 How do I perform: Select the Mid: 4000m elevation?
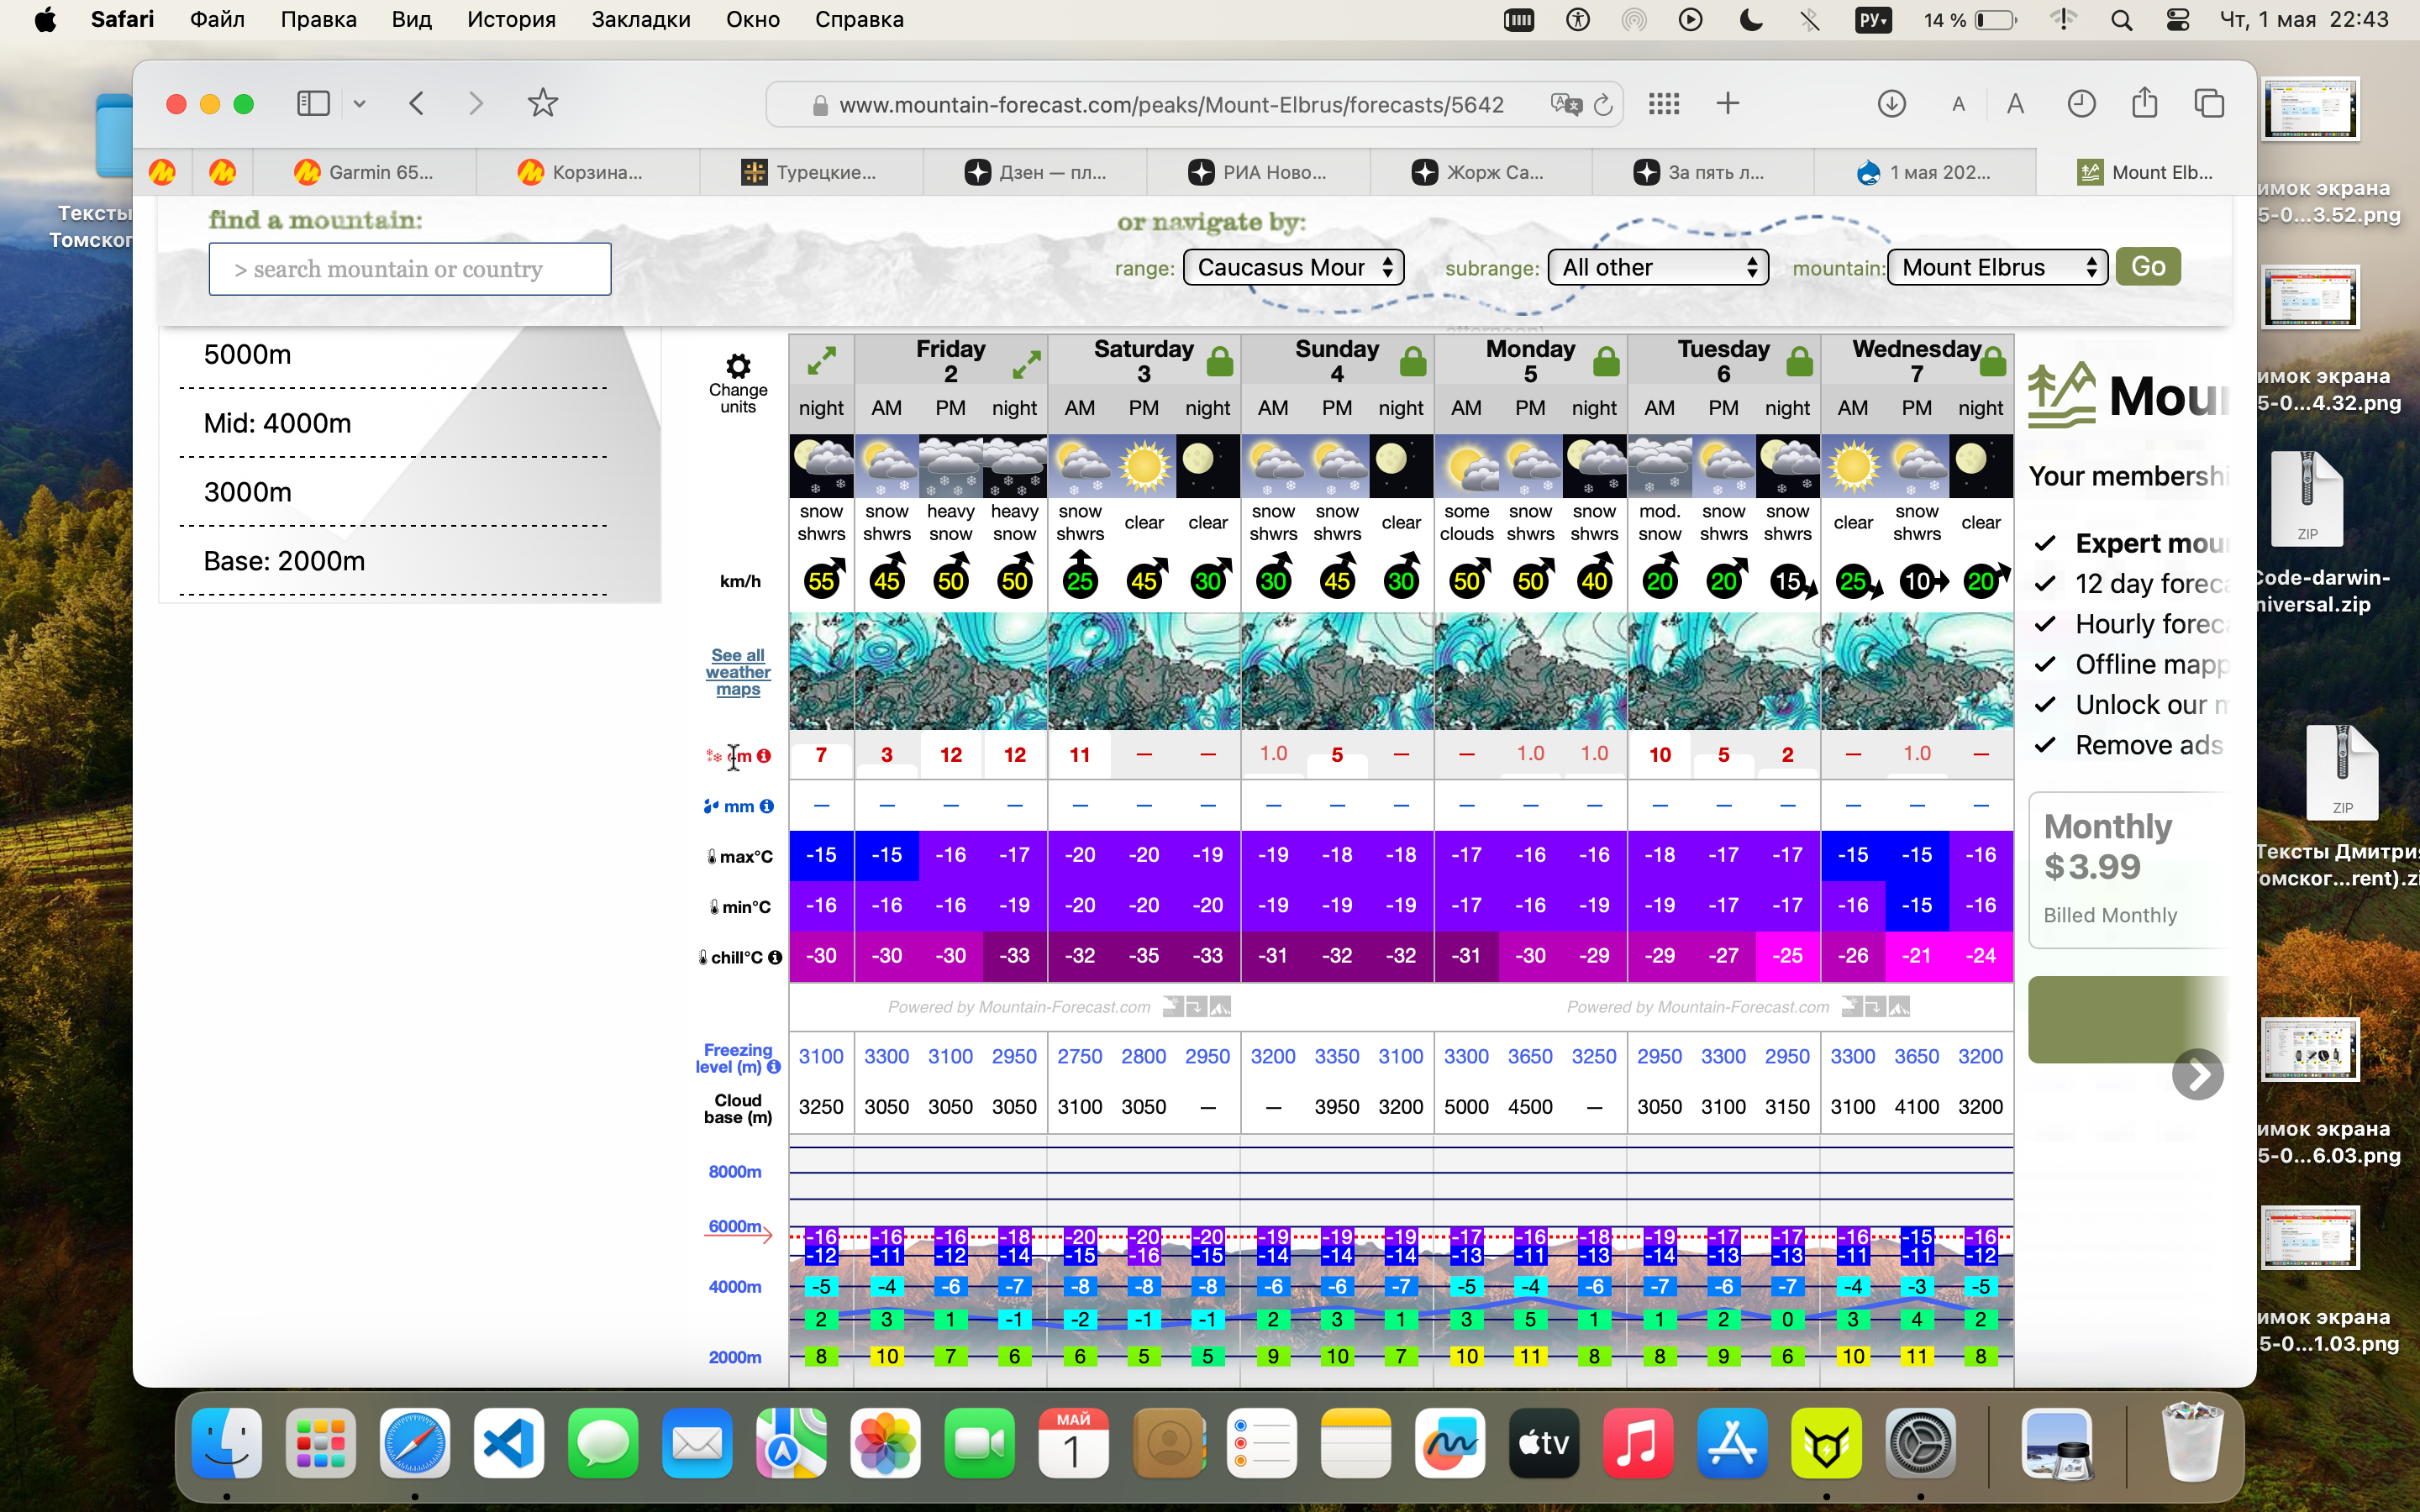point(277,423)
